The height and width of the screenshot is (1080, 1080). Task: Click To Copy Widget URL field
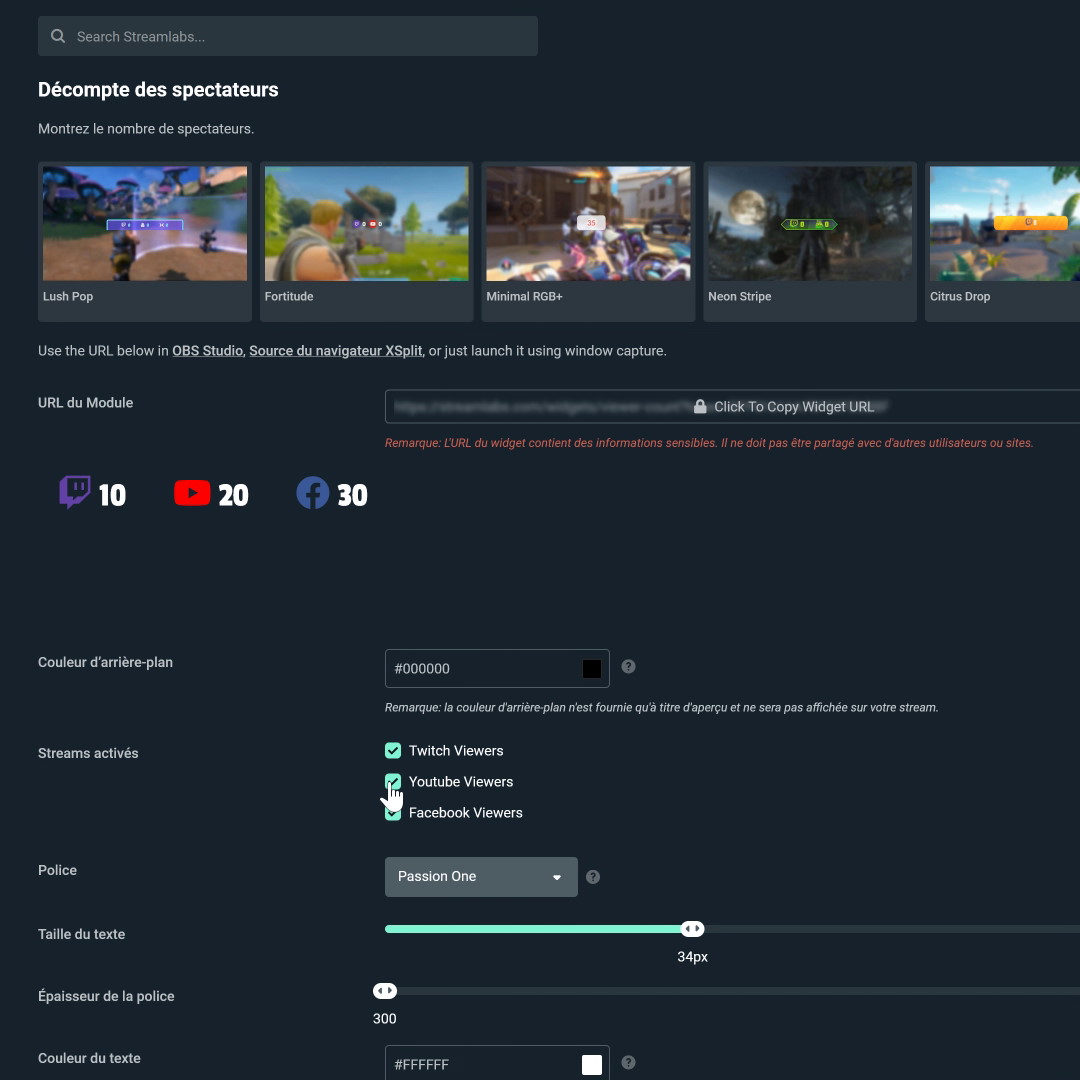click(x=732, y=406)
